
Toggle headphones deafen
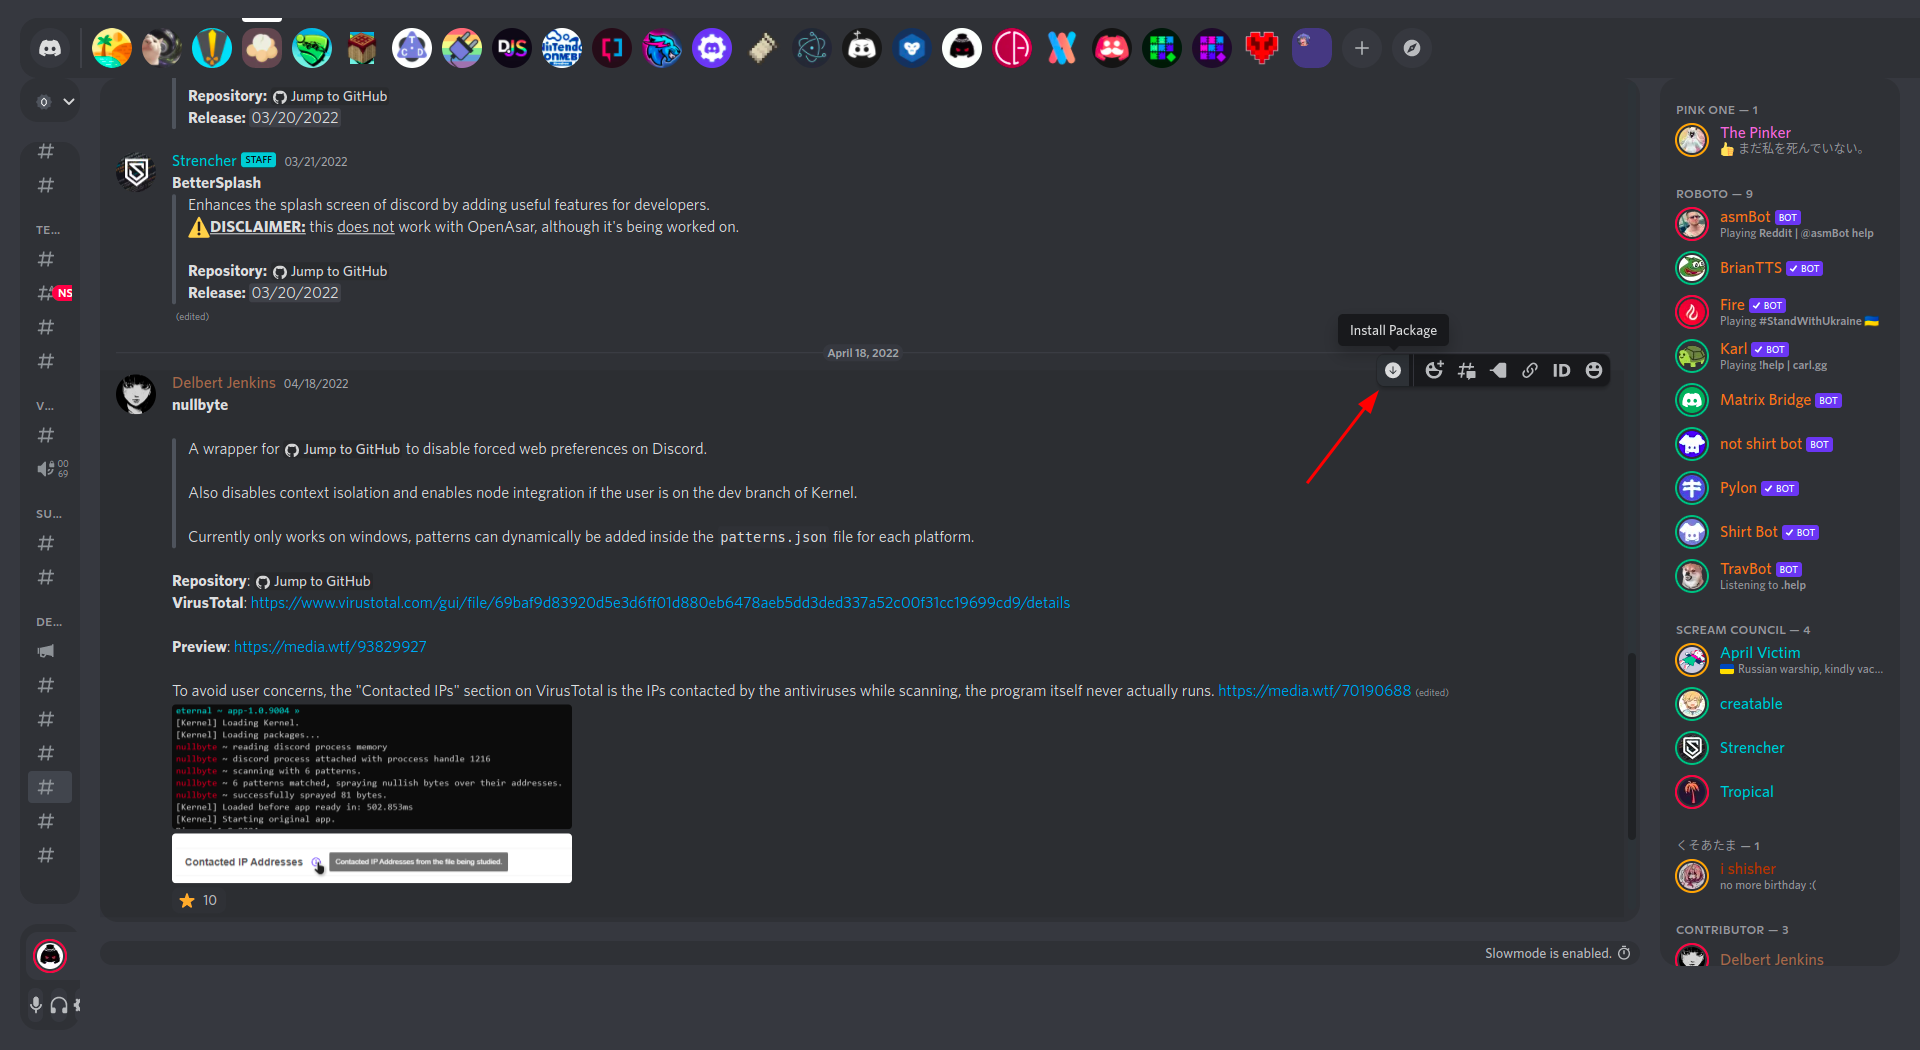pyautogui.click(x=59, y=1005)
